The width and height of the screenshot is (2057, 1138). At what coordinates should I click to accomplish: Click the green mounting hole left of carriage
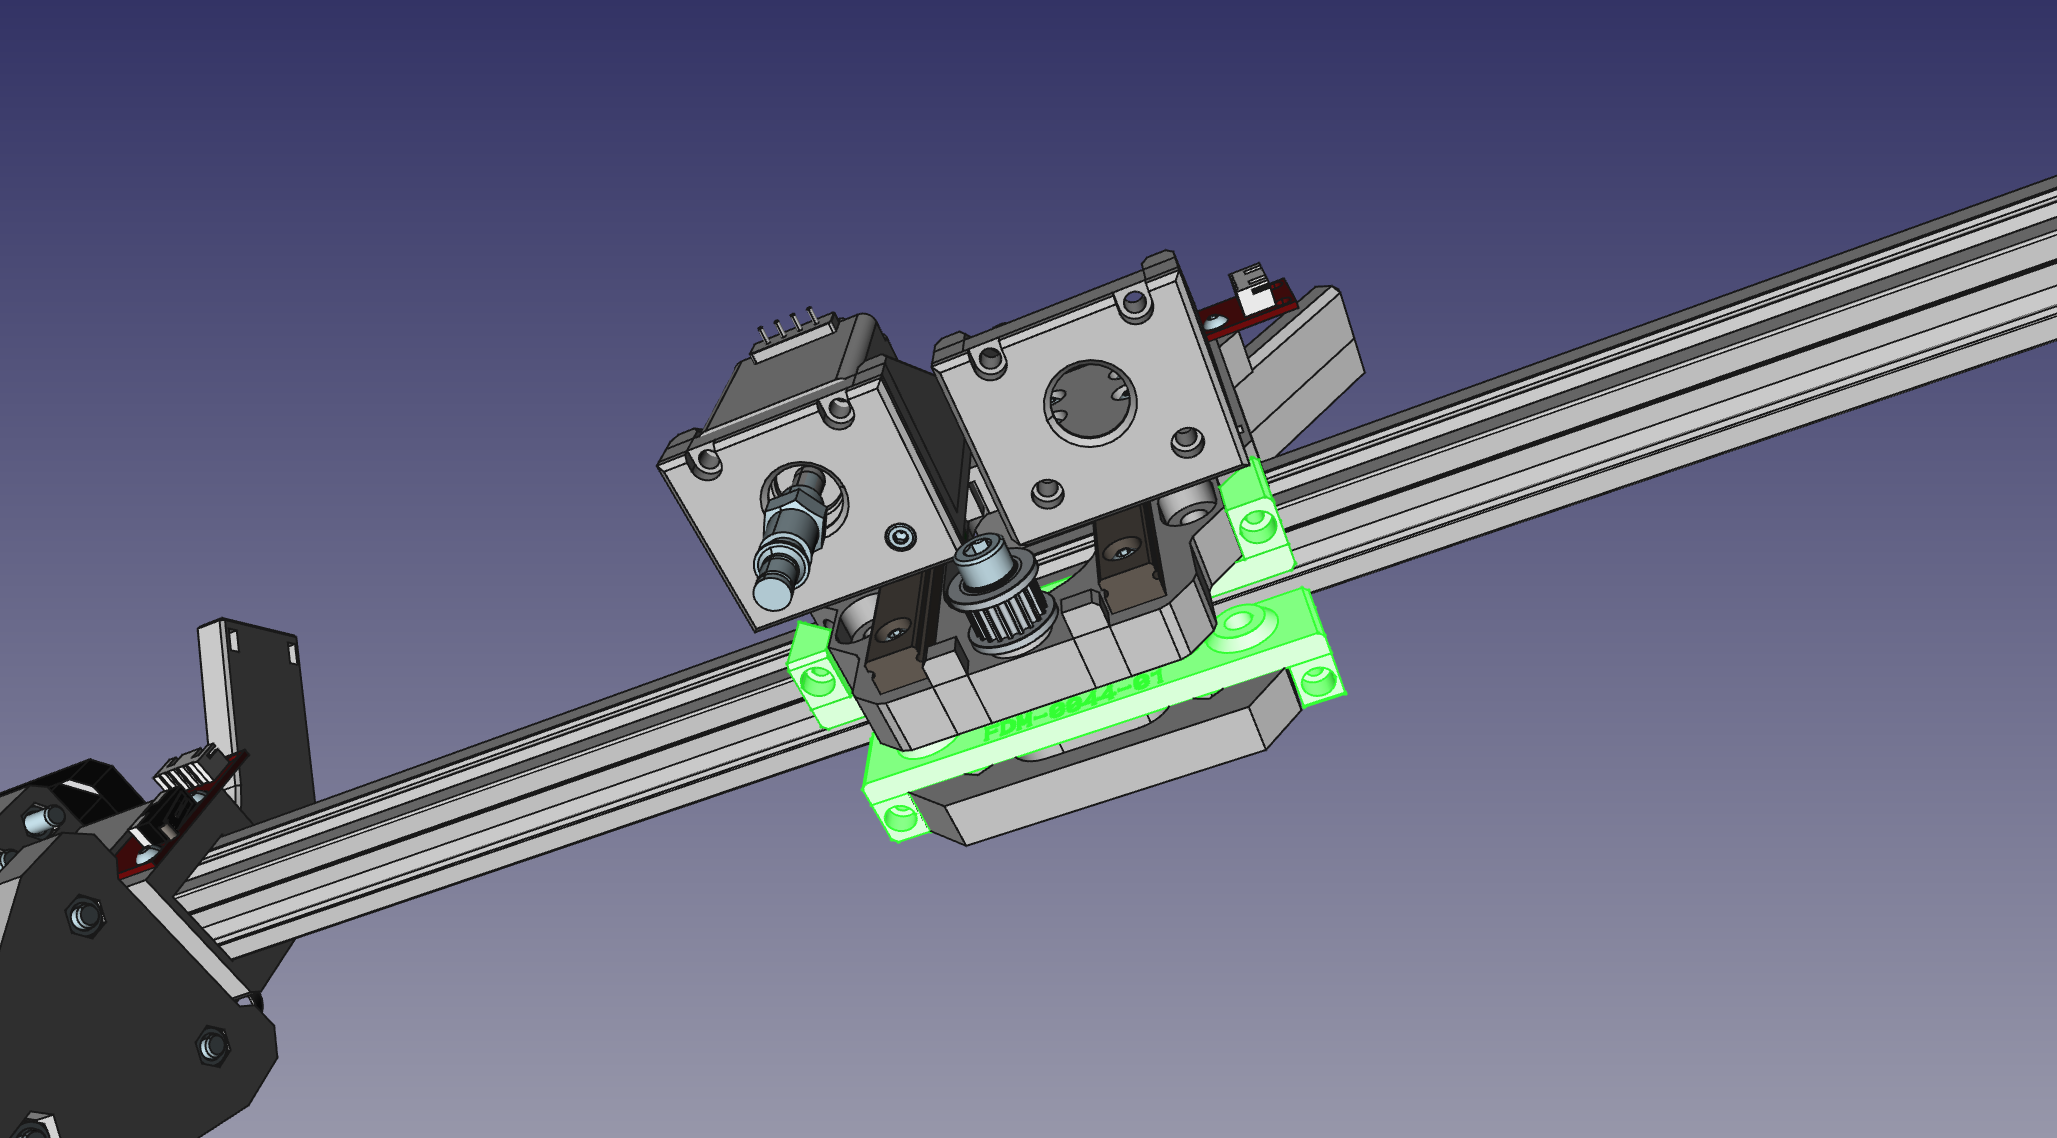820,683
